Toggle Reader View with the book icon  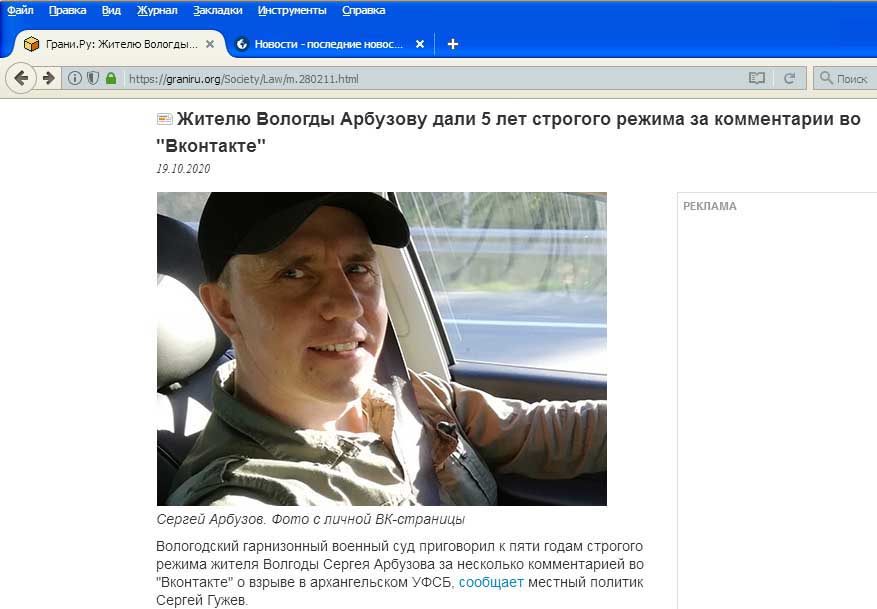757,78
